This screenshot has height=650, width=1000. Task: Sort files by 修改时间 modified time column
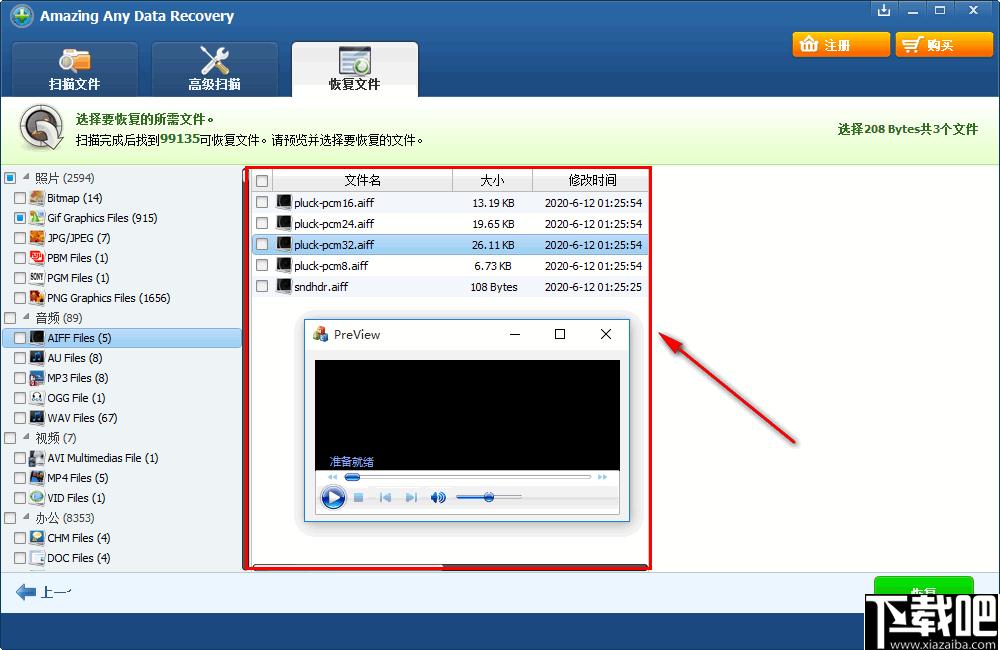[590, 181]
